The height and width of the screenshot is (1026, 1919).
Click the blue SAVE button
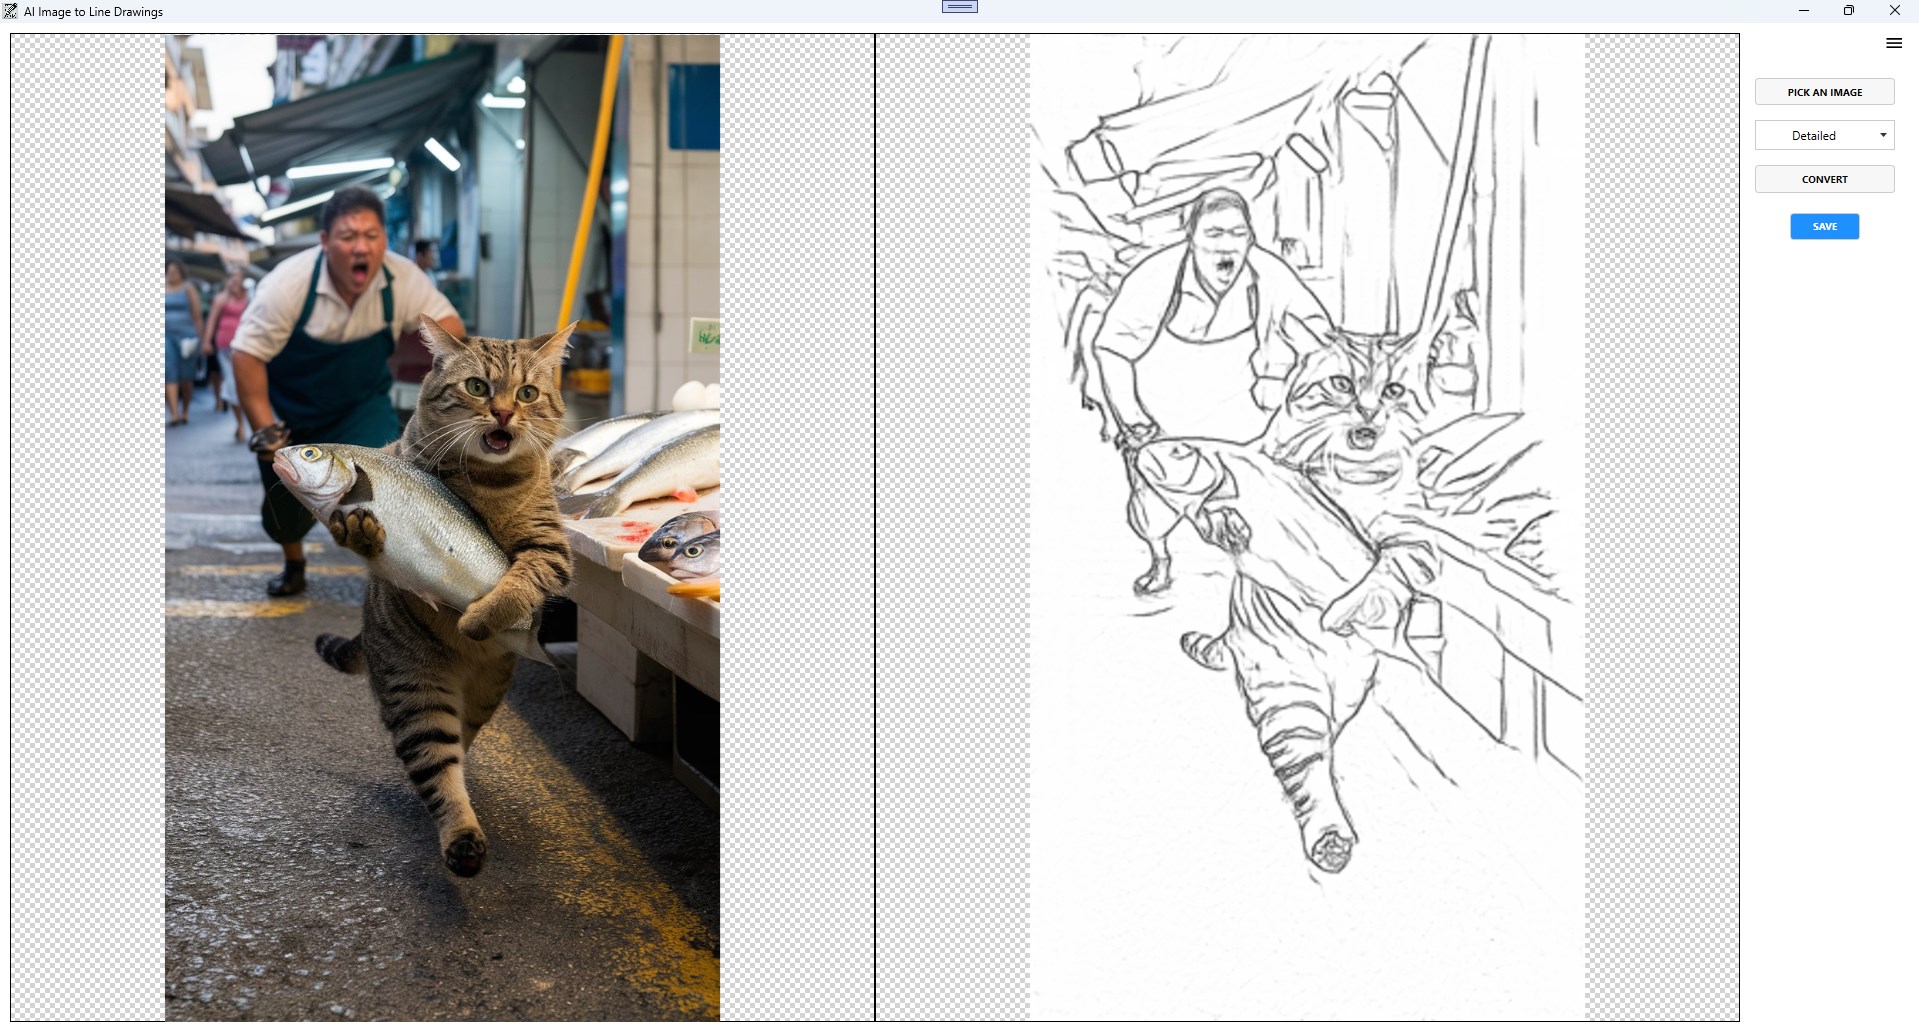[x=1823, y=226]
